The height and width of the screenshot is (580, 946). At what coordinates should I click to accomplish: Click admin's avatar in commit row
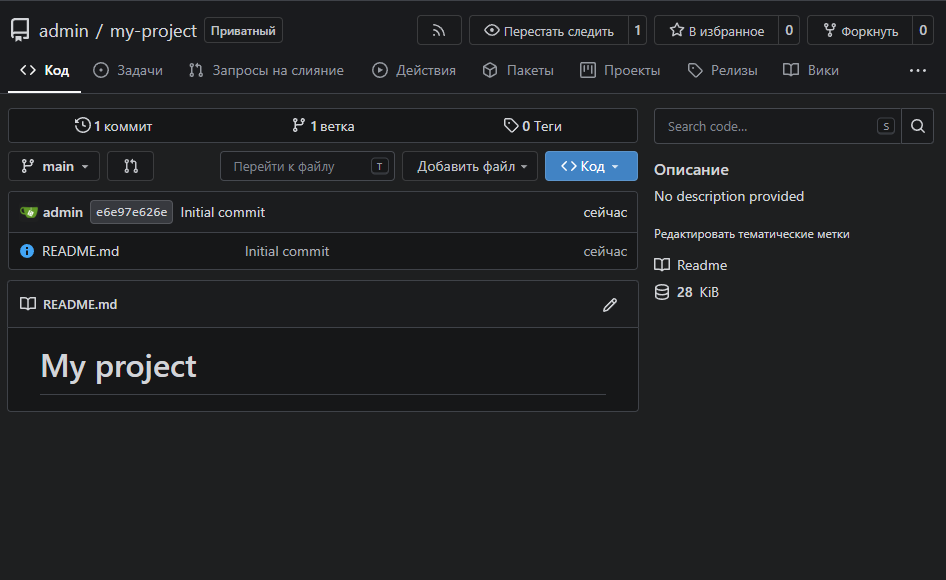pos(28,212)
